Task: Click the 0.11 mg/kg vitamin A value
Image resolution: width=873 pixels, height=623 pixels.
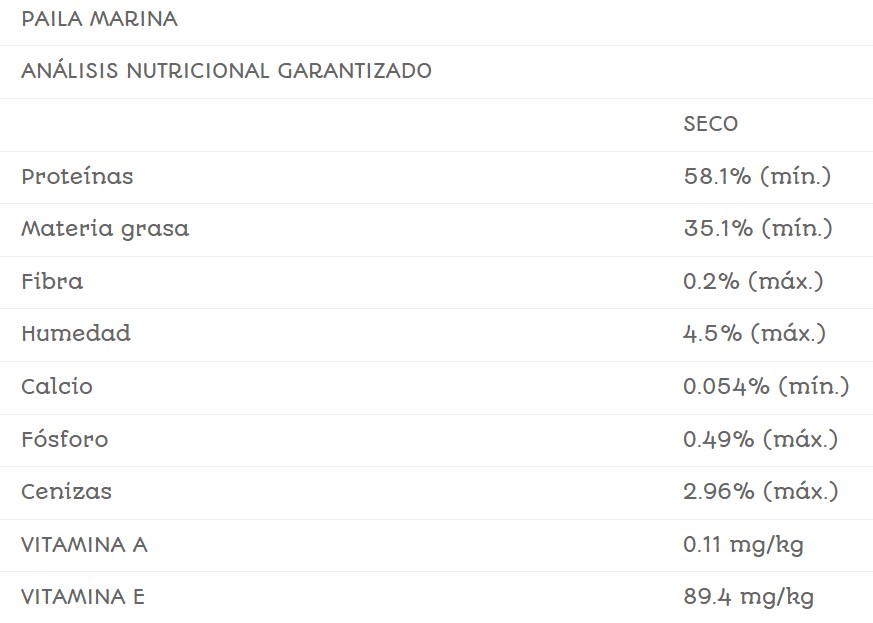Action: pos(743,545)
